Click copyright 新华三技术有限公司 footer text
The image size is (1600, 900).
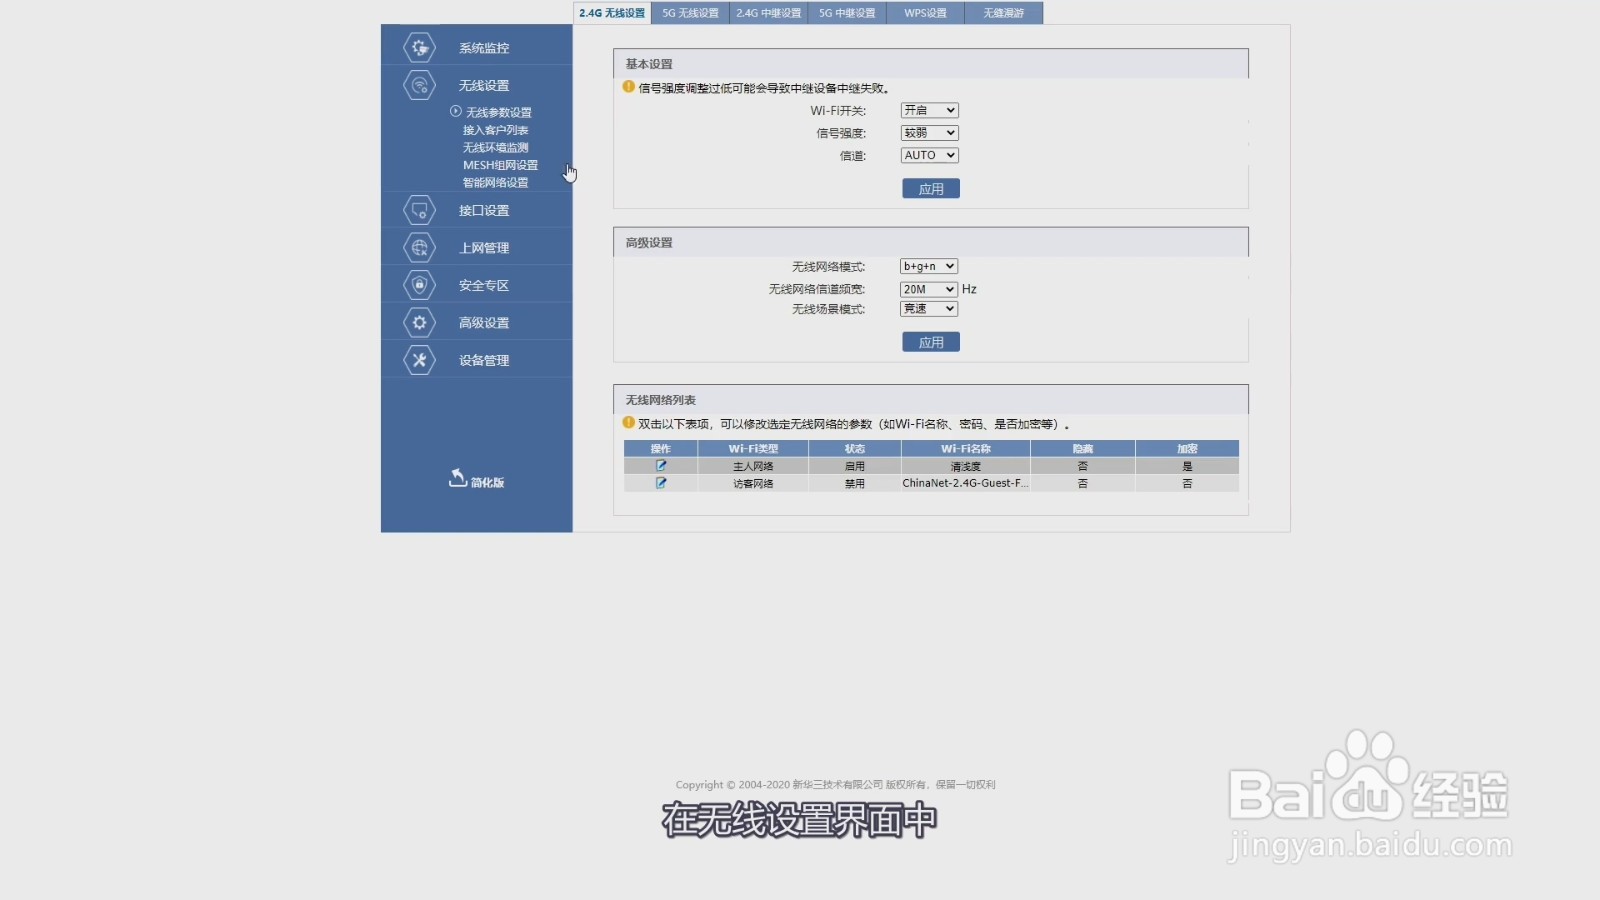click(x=838, y=785)
